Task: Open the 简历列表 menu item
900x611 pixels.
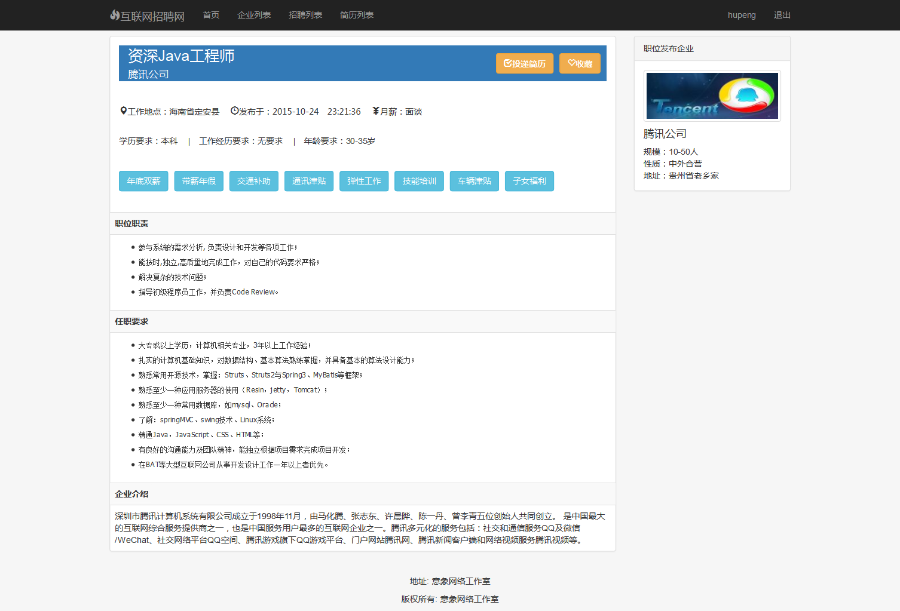Action: click(x=357, y=14)
